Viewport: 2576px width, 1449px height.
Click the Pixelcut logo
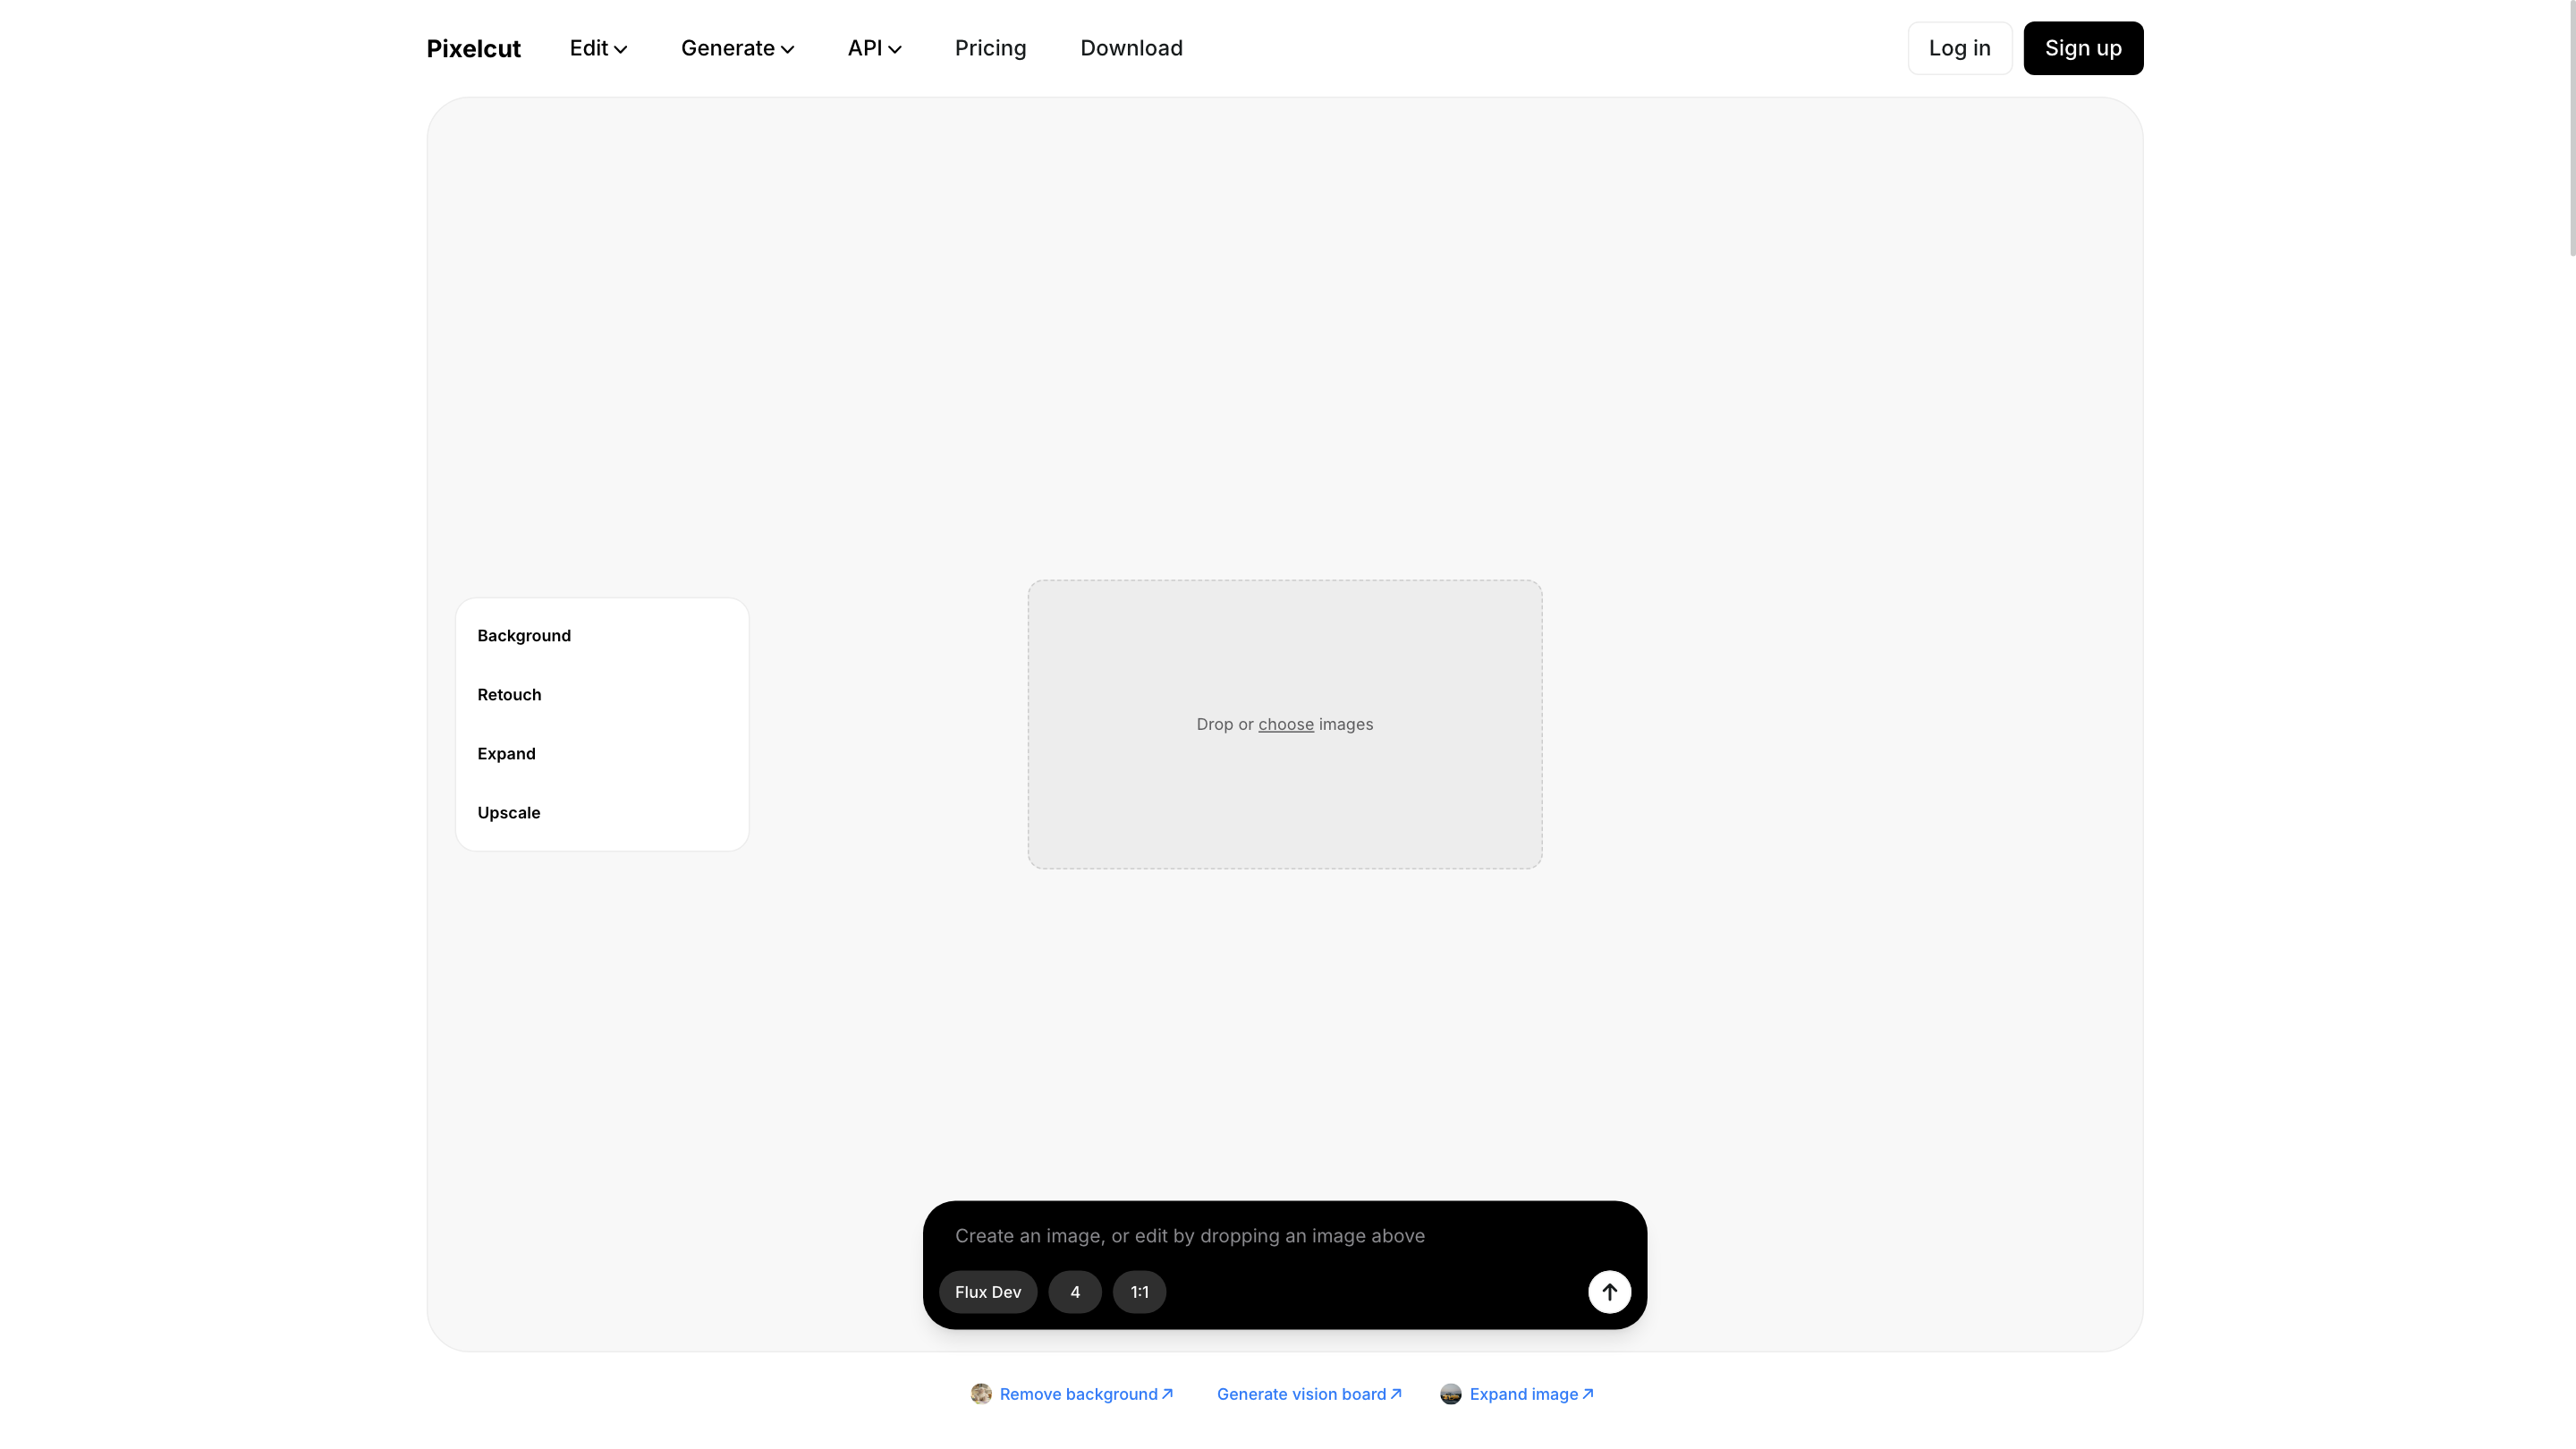(x=473, y=48)
